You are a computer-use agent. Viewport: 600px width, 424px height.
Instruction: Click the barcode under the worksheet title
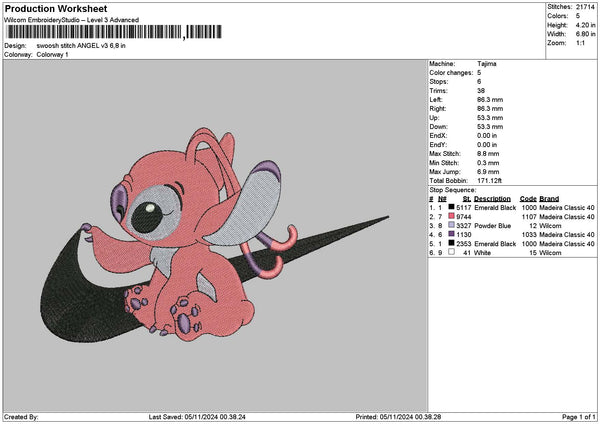(x=114, y=32)
